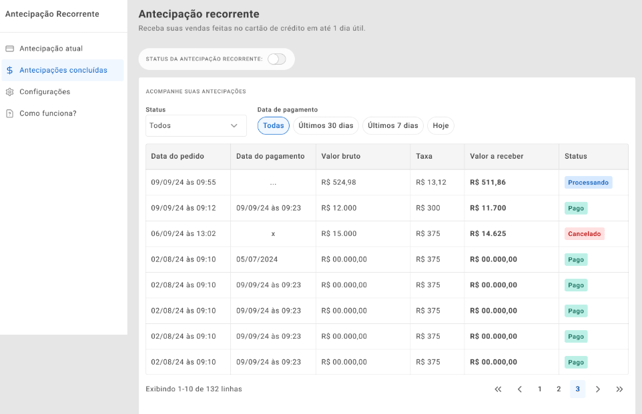Screen dimensions: 642x414
Task: Filter by Últimos 7 dias
Action: click(393, 126)
